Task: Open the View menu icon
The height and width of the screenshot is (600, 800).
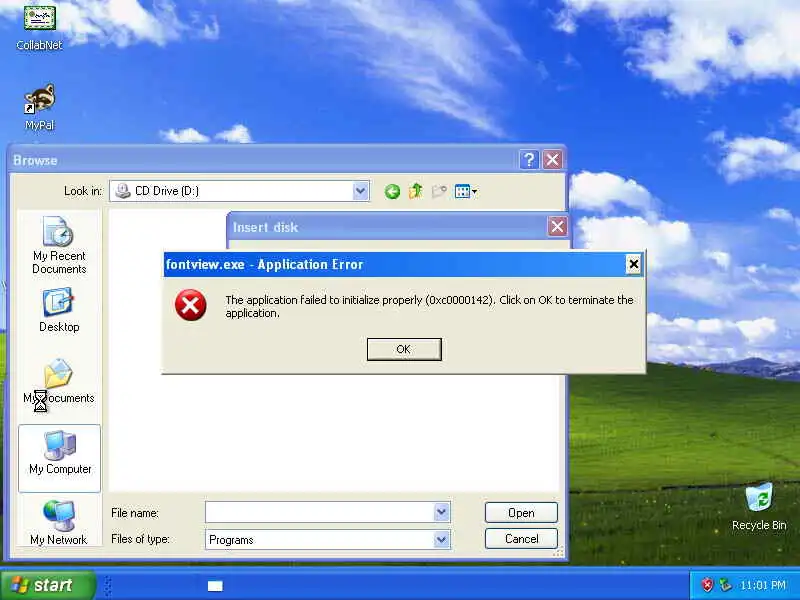Action: click(465, 192)
